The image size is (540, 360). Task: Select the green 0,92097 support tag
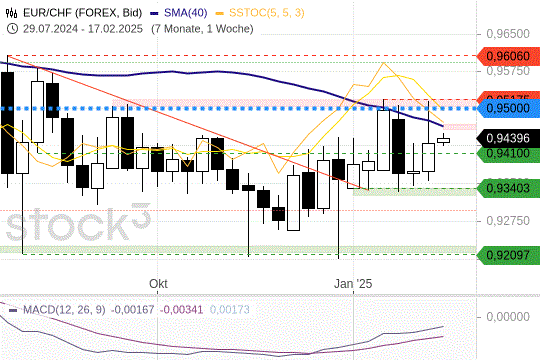tap(508, 255)
